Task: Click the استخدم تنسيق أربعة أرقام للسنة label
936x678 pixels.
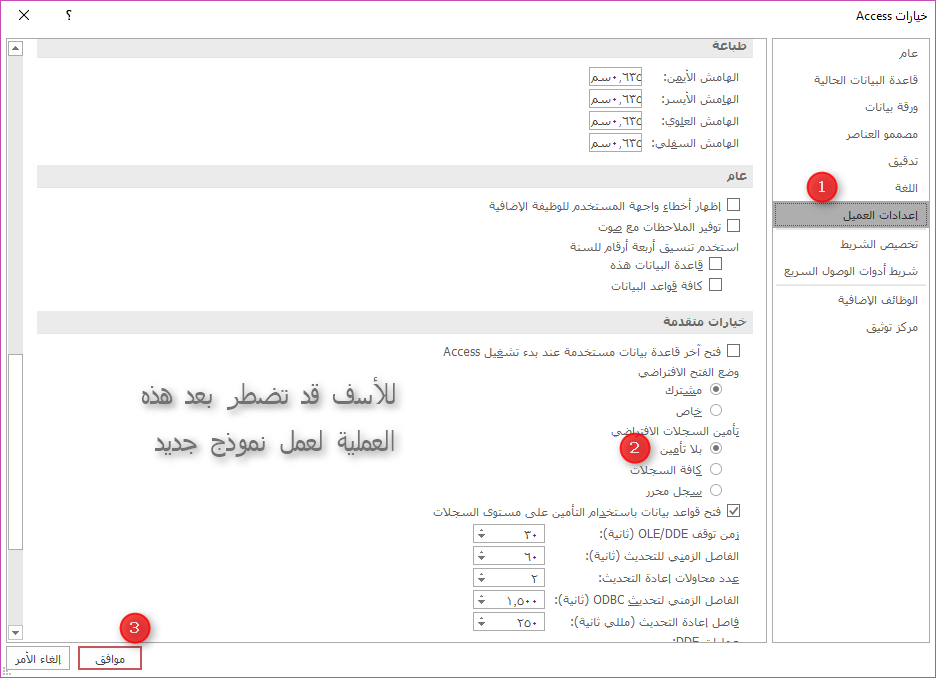Action: [x=654, y=247]
